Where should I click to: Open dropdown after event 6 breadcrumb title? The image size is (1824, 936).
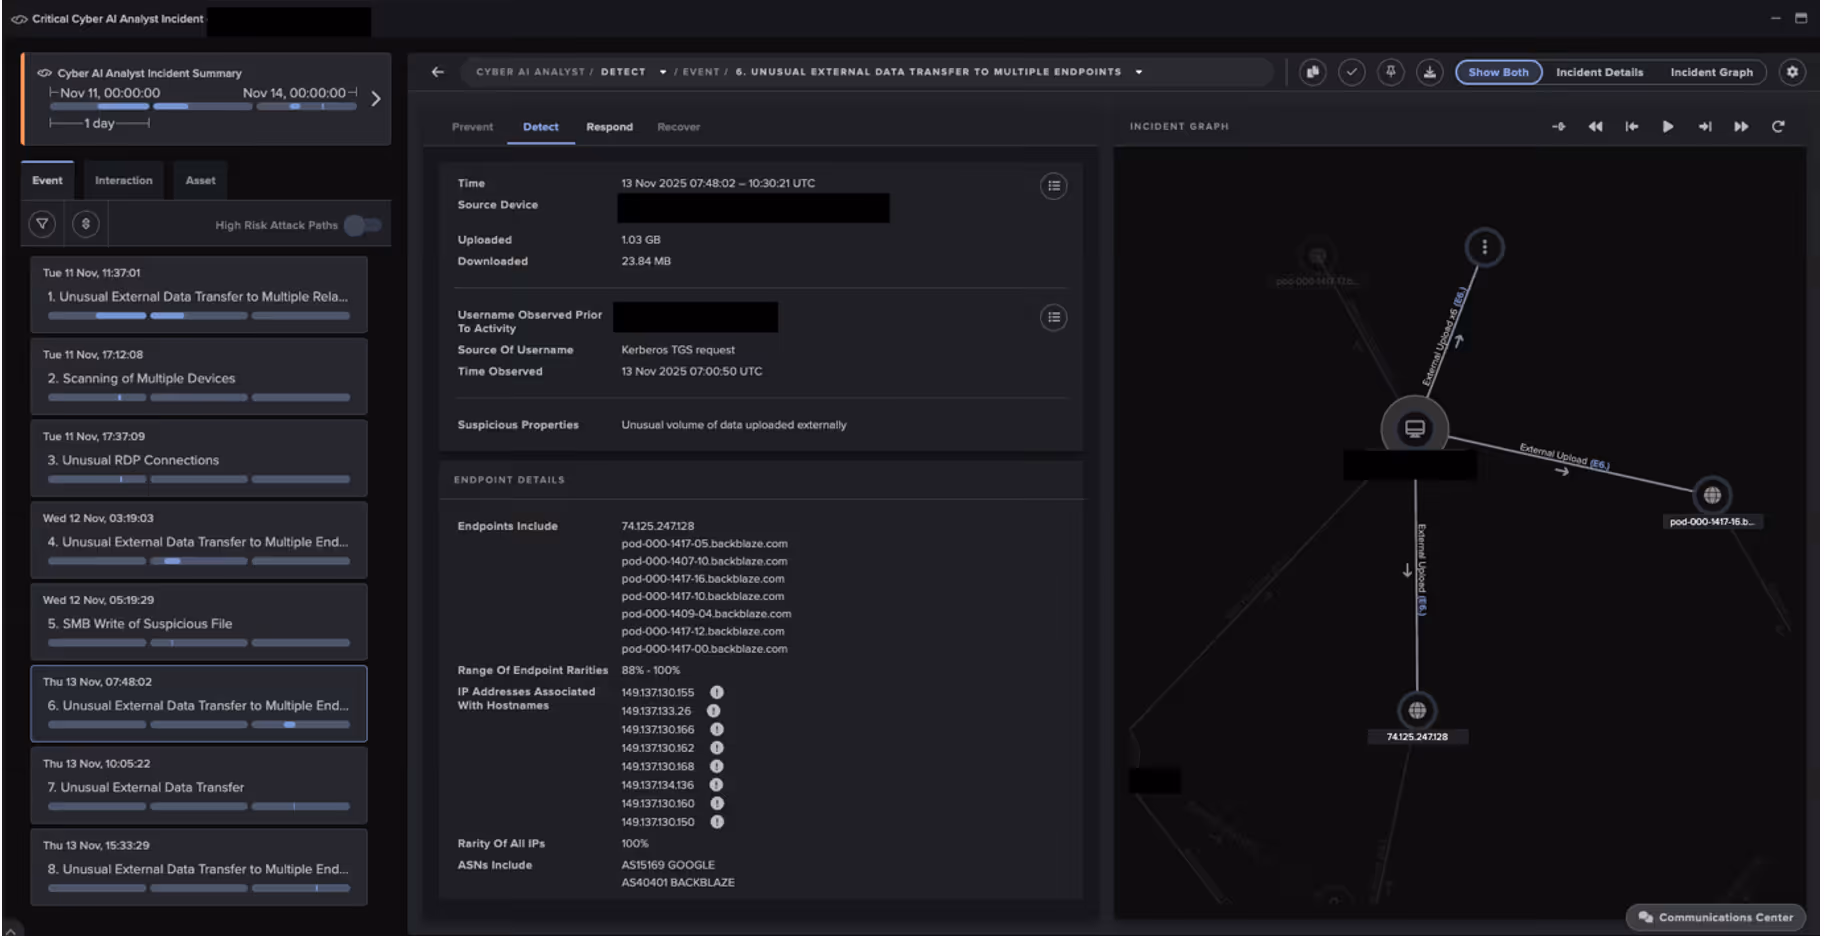pyautogui.click(x=1138, y=72)
